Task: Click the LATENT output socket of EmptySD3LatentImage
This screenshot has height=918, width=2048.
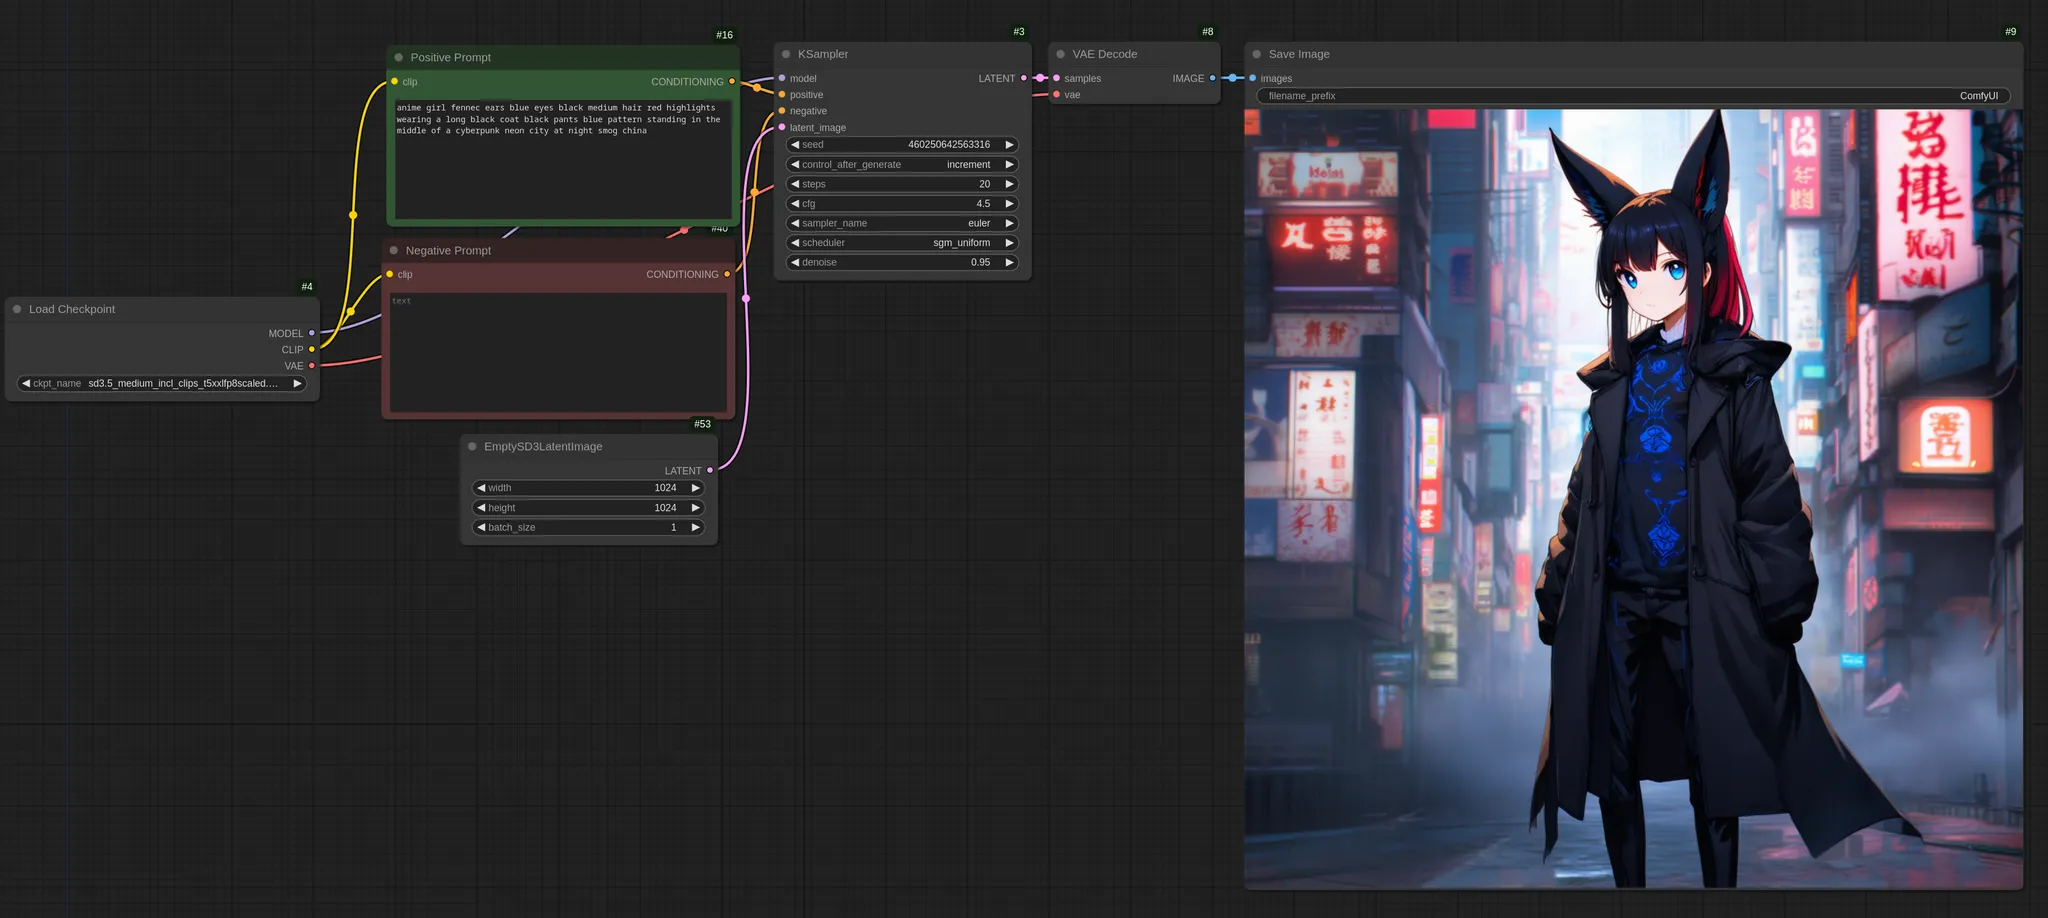Action: click(x=710, y=470)
